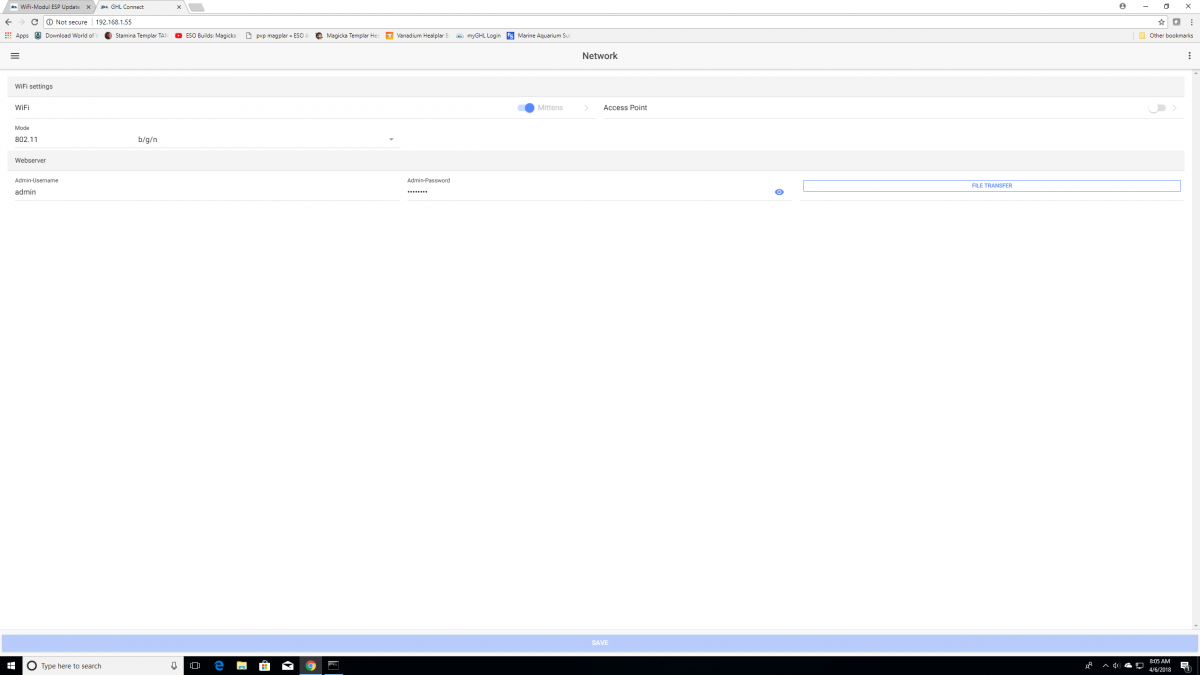
Task: Open File Explorer from the taskbar
Action: [242, 665]
